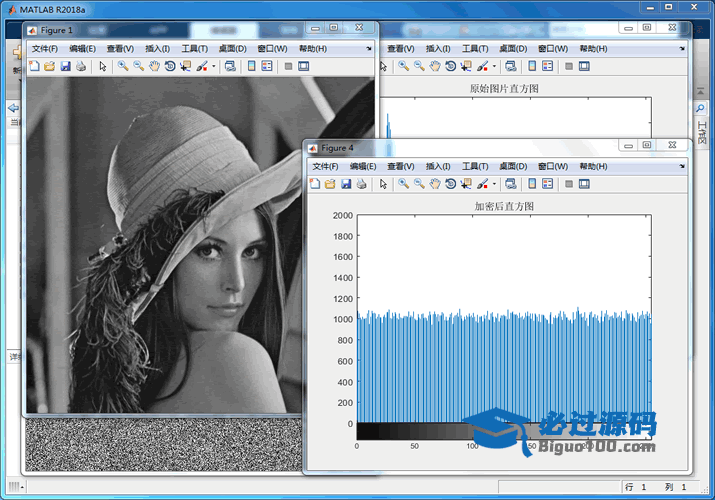Choose Data Cursor tool in Figure 1

186,66
